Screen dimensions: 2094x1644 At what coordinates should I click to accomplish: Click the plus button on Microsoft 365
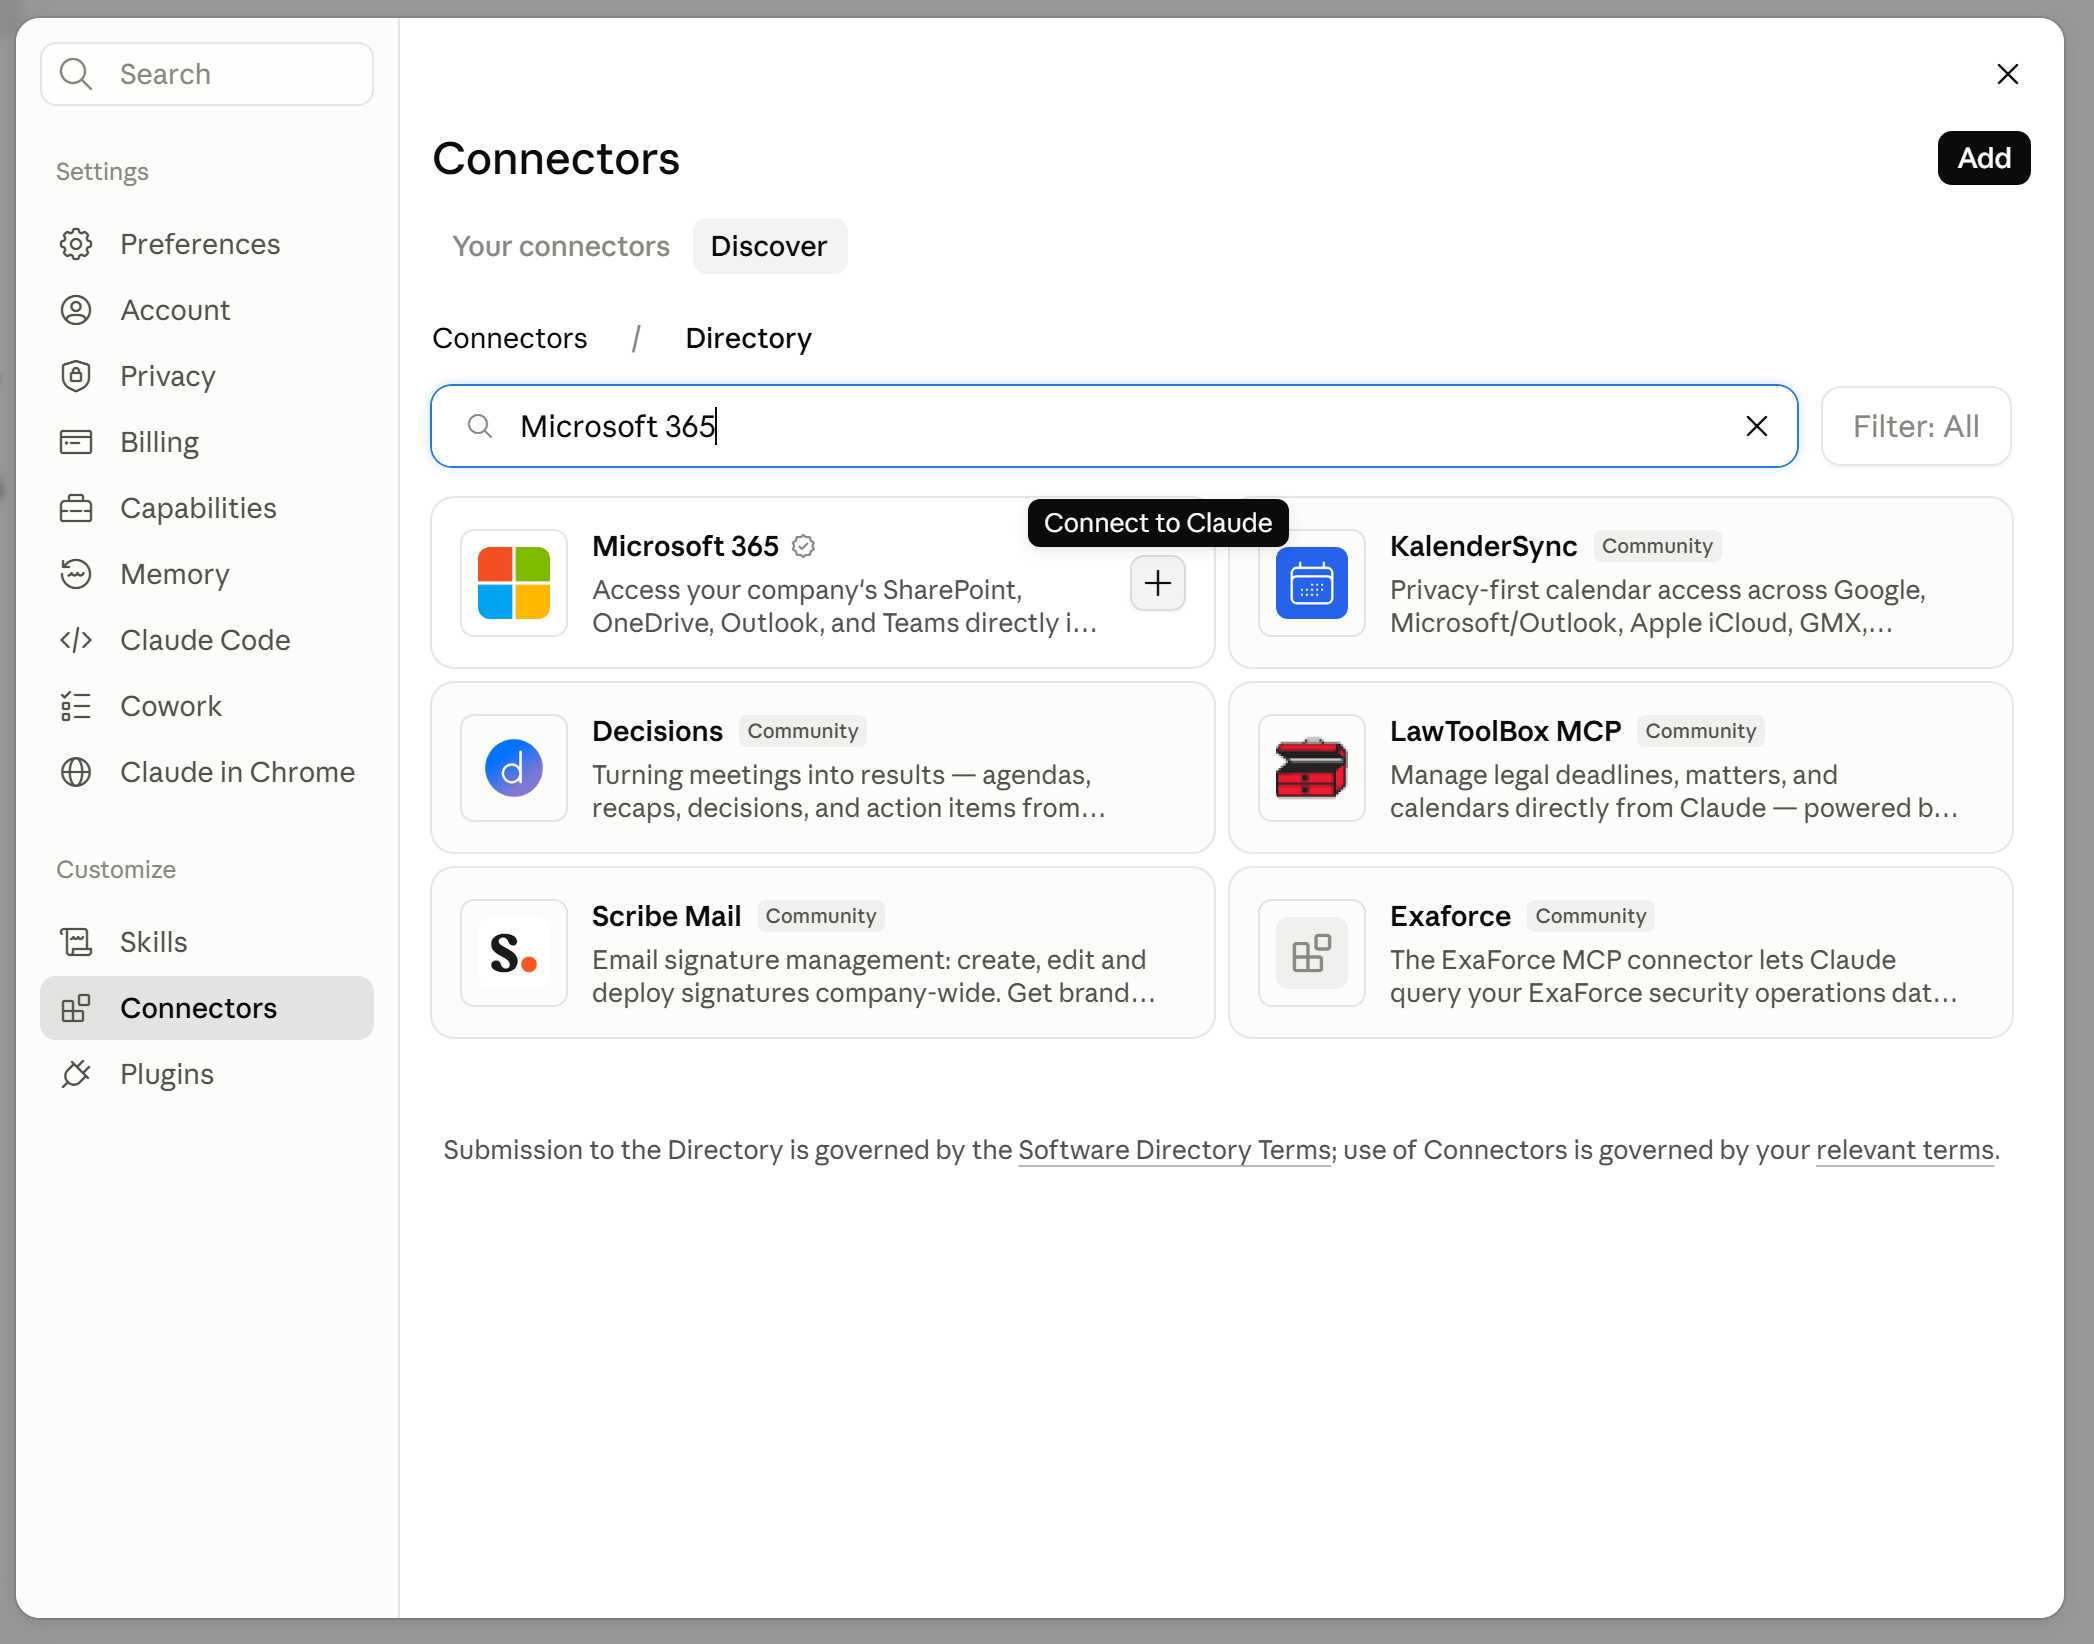coord(1158,583)
